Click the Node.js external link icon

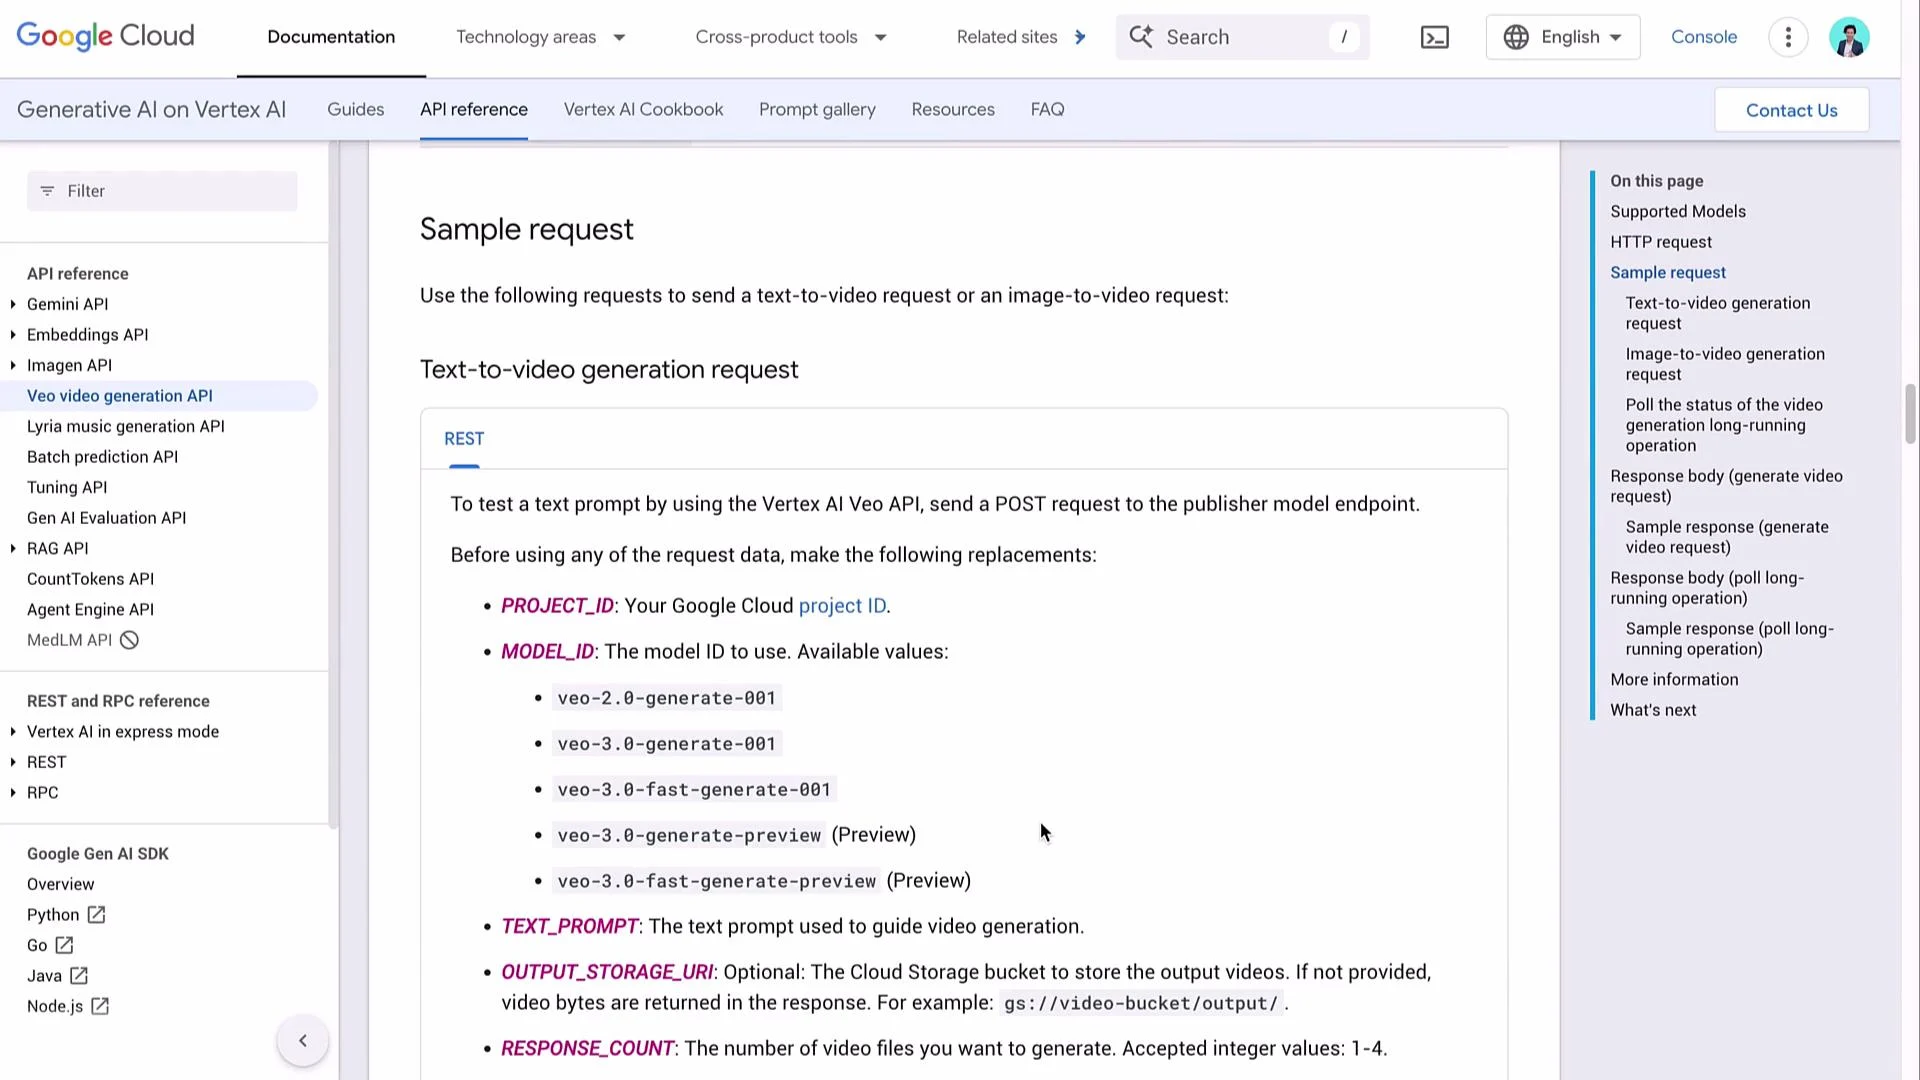tap(100, 1006)
